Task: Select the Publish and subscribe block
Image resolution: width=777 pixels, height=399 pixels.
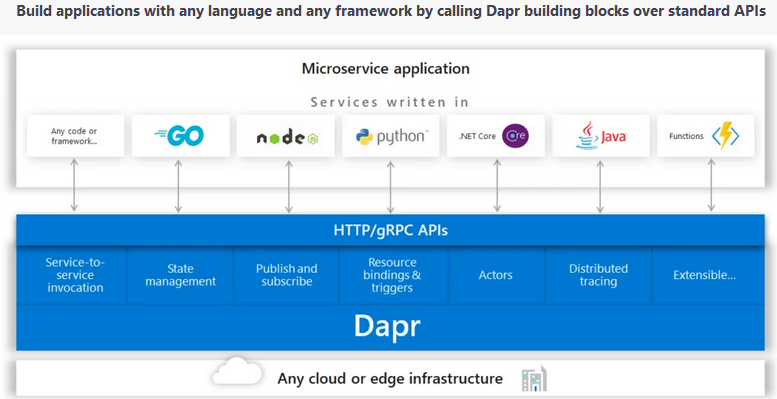Action: click(x=286, y=275)
